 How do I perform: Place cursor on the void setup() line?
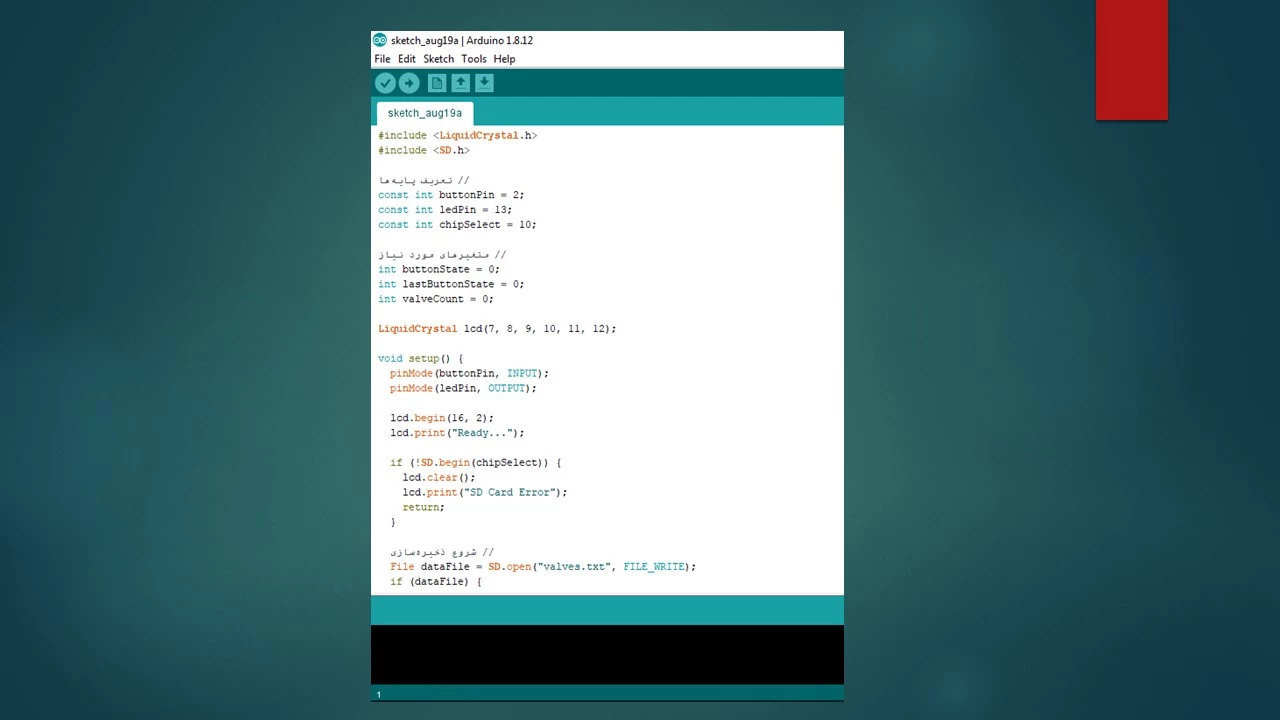click(x=420, y=358)
